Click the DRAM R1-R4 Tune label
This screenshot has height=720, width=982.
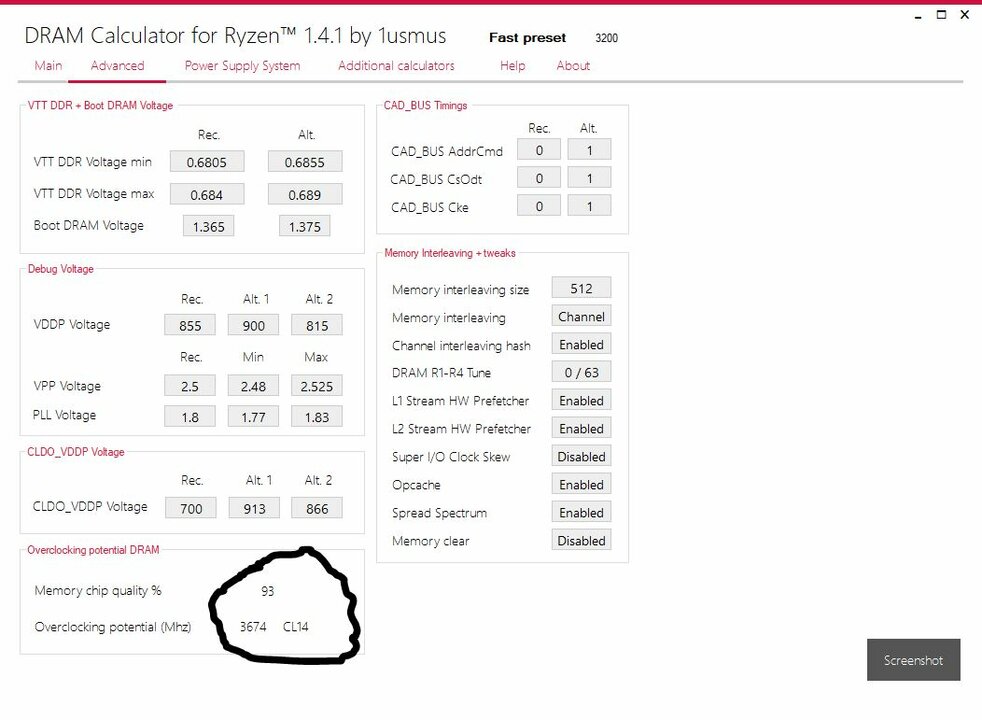click(441, 373)
